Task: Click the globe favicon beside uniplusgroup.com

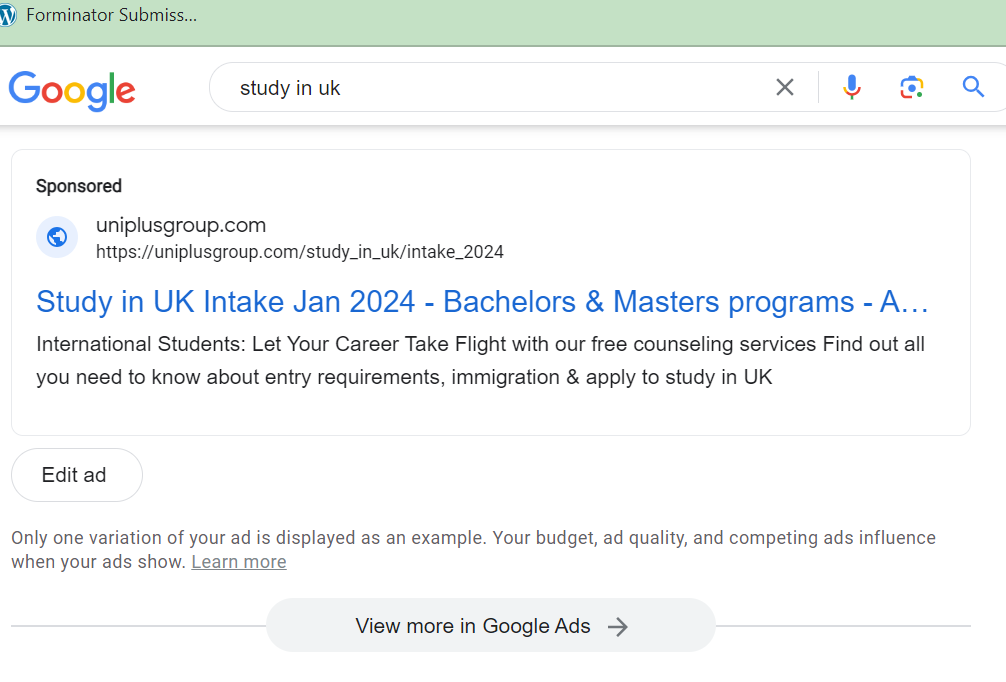Action: coord(57,237)
